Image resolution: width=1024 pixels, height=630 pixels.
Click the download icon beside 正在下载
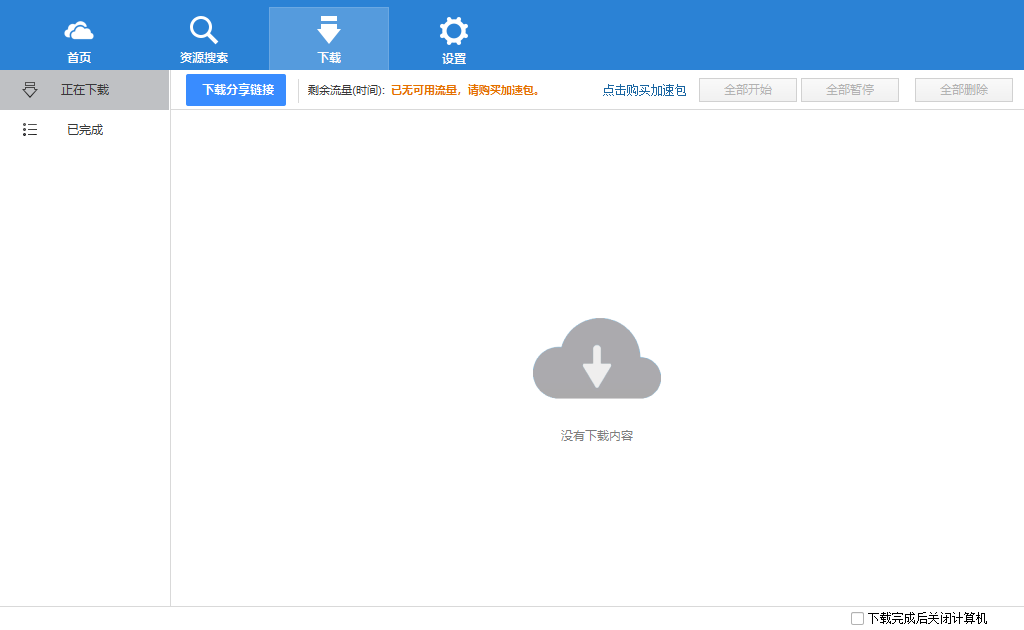pos(30,89)
